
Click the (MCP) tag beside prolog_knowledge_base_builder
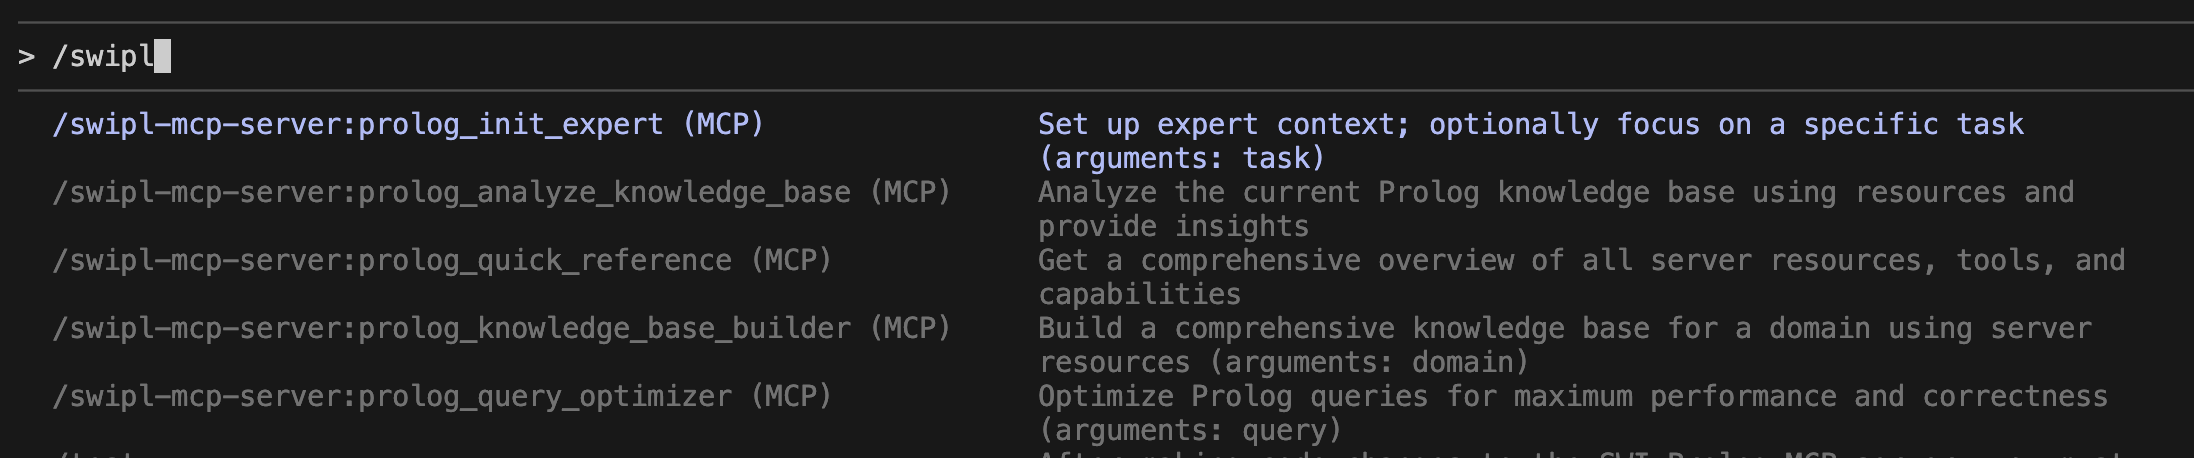click(910, 329)
